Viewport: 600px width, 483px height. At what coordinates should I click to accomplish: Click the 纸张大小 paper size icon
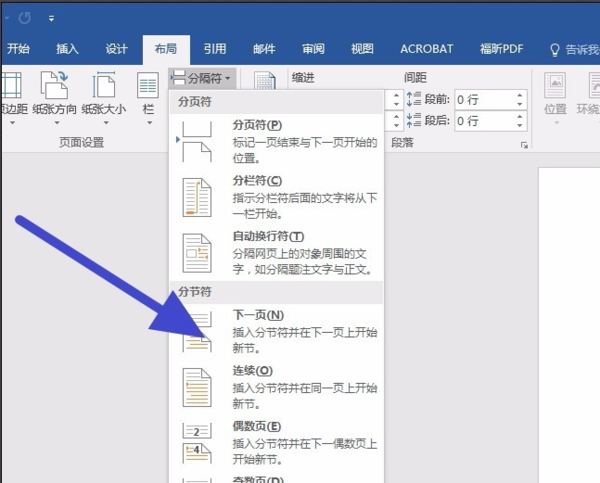pyautogui.click(x=104, y=85)
